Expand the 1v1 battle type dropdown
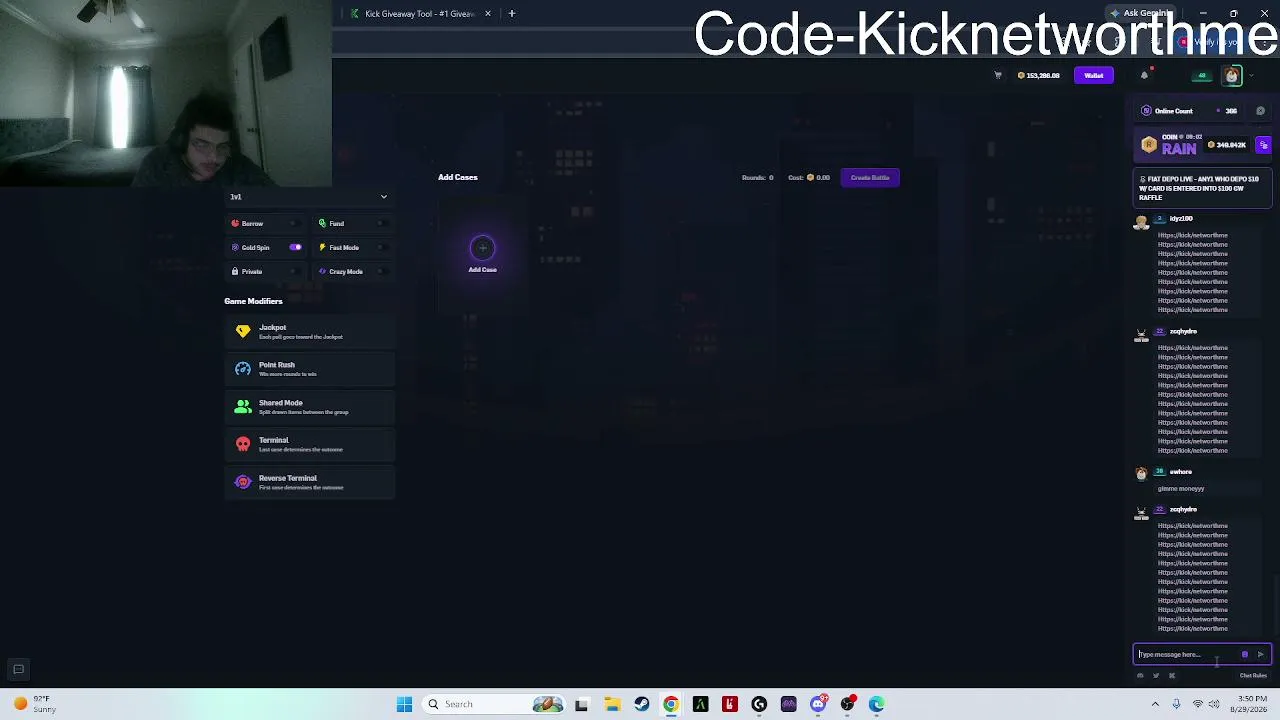Screen dimensions: 1280x720 [x=308, y=197]
